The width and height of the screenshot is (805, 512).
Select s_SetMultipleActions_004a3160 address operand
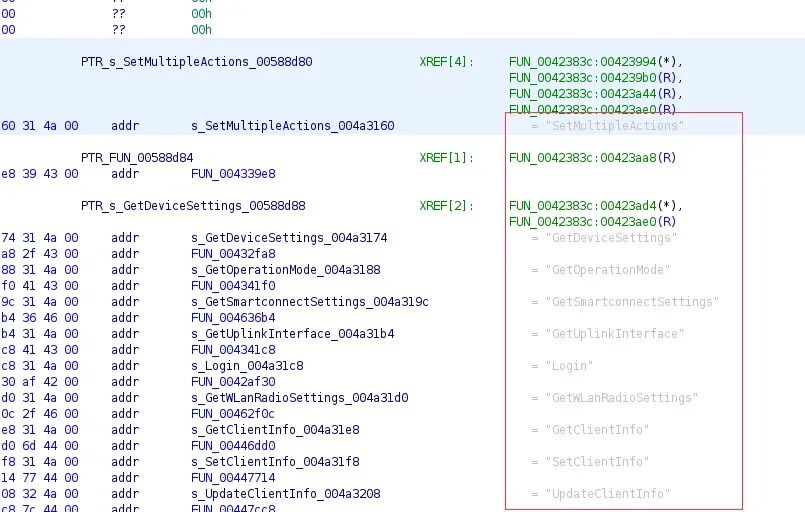(293, 126)
